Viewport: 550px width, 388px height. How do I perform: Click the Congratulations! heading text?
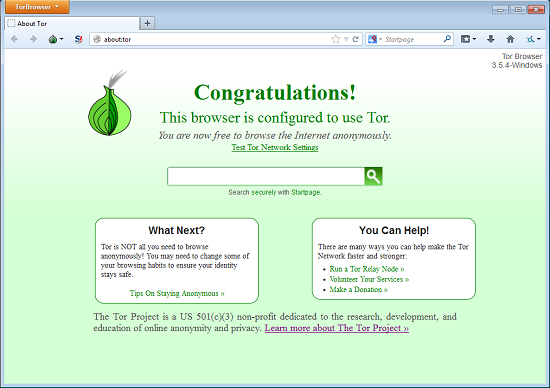pyautogui.click(x=275, y=93)
